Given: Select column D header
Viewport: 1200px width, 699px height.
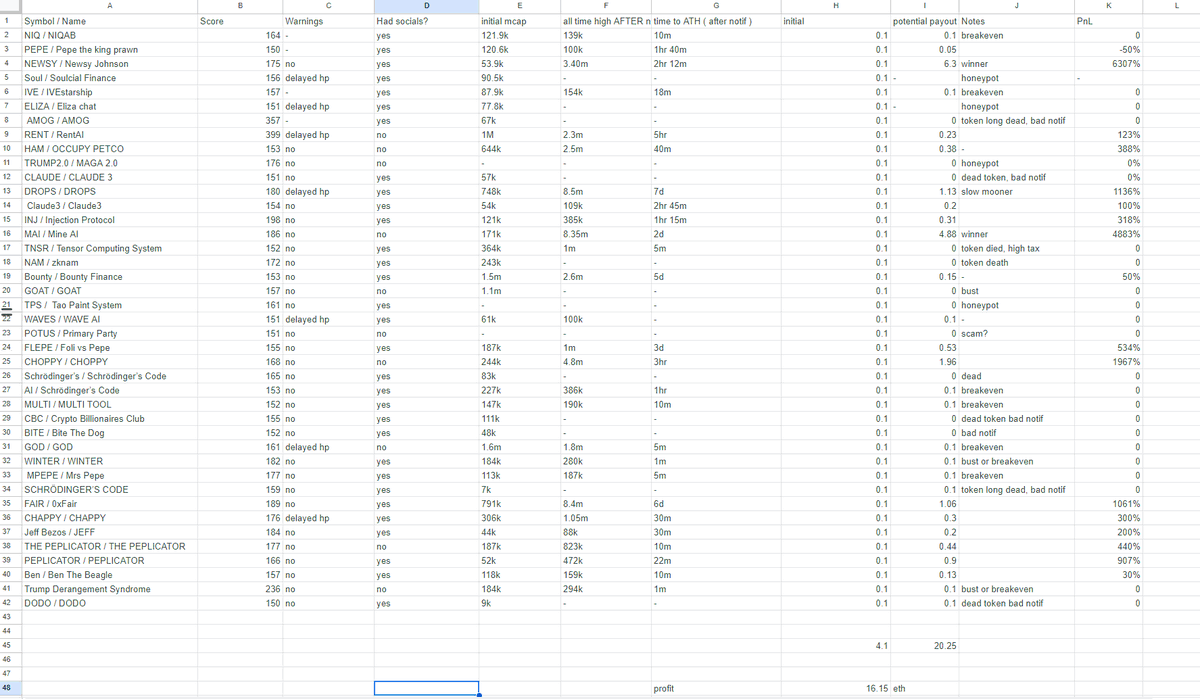Looking at the screenshot, I should [x=426, y=6].
